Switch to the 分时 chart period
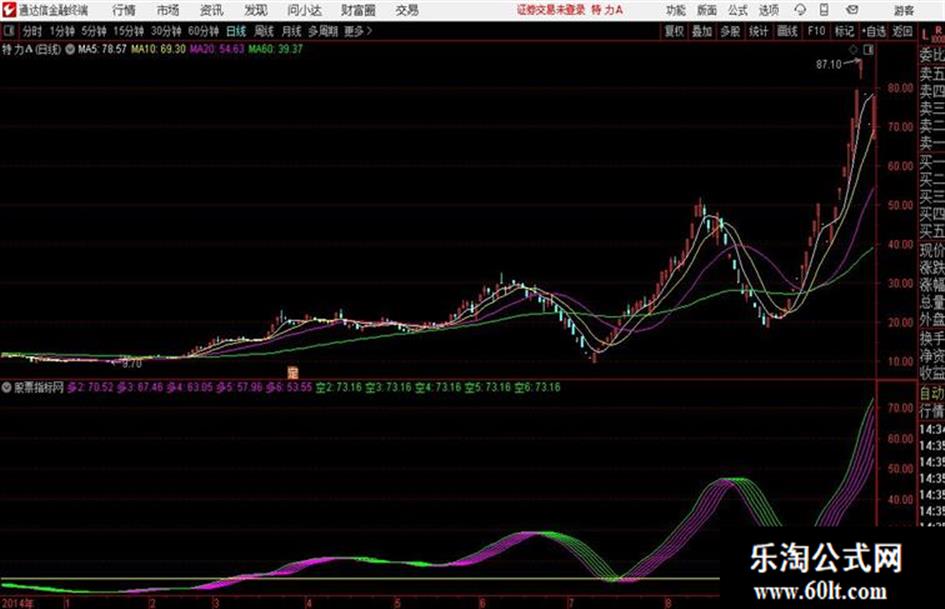The image size is (945, 609). click(33, 31)
